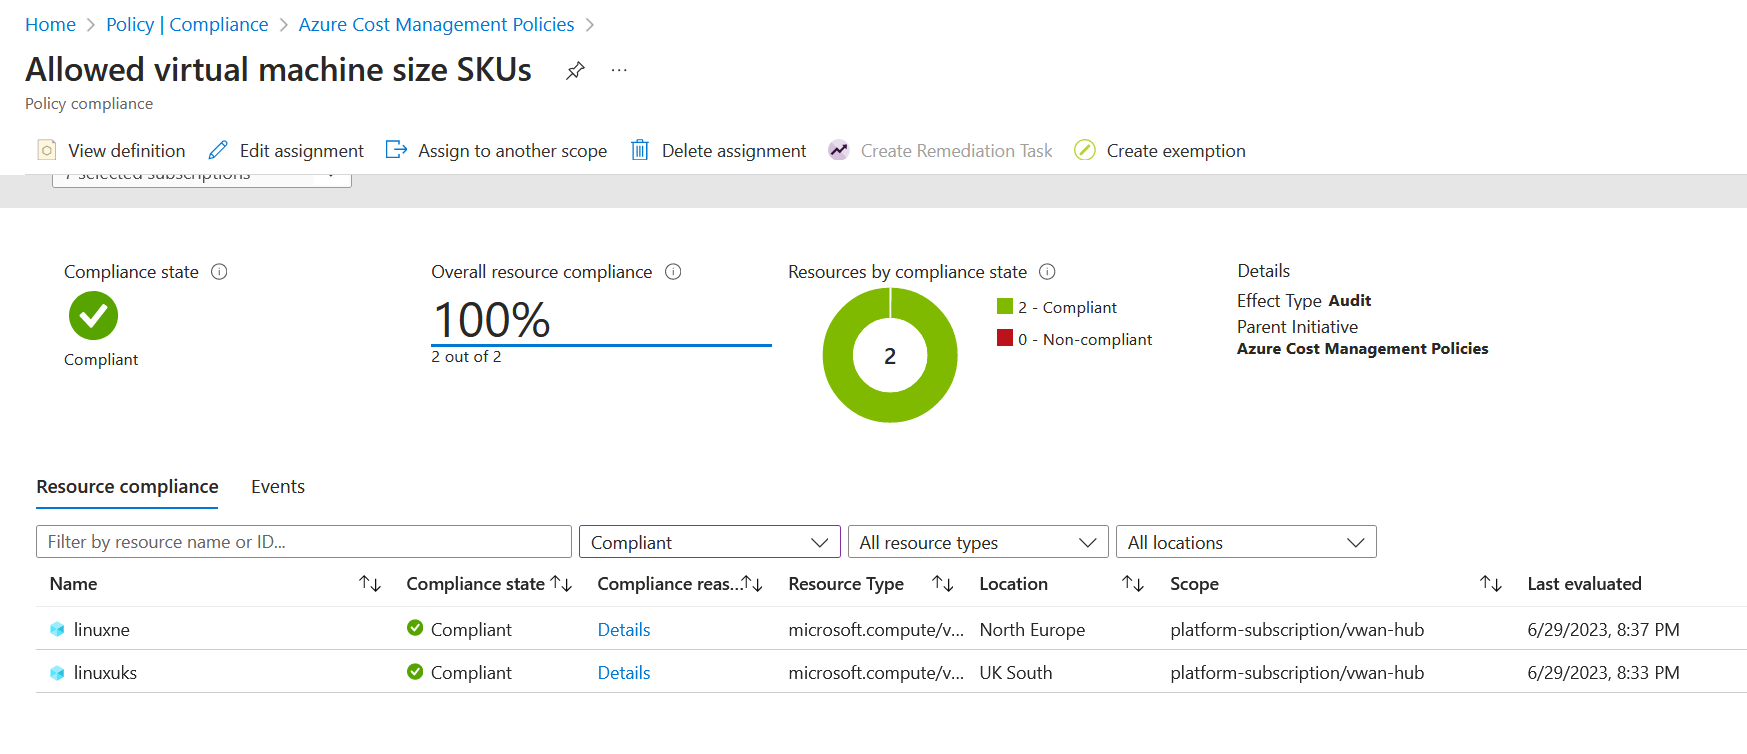Sort by Scope column
1747x754 pixels.
1491,583
